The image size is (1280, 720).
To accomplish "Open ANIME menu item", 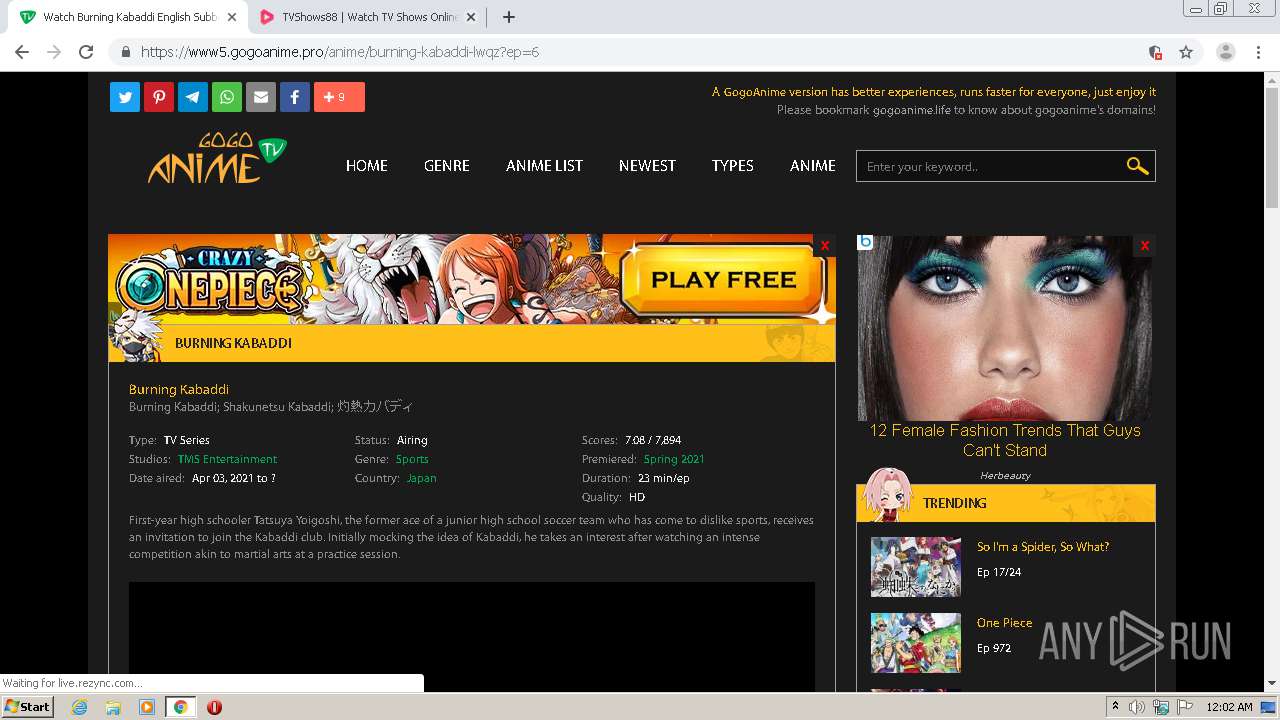I will click(x=813, y=166).
